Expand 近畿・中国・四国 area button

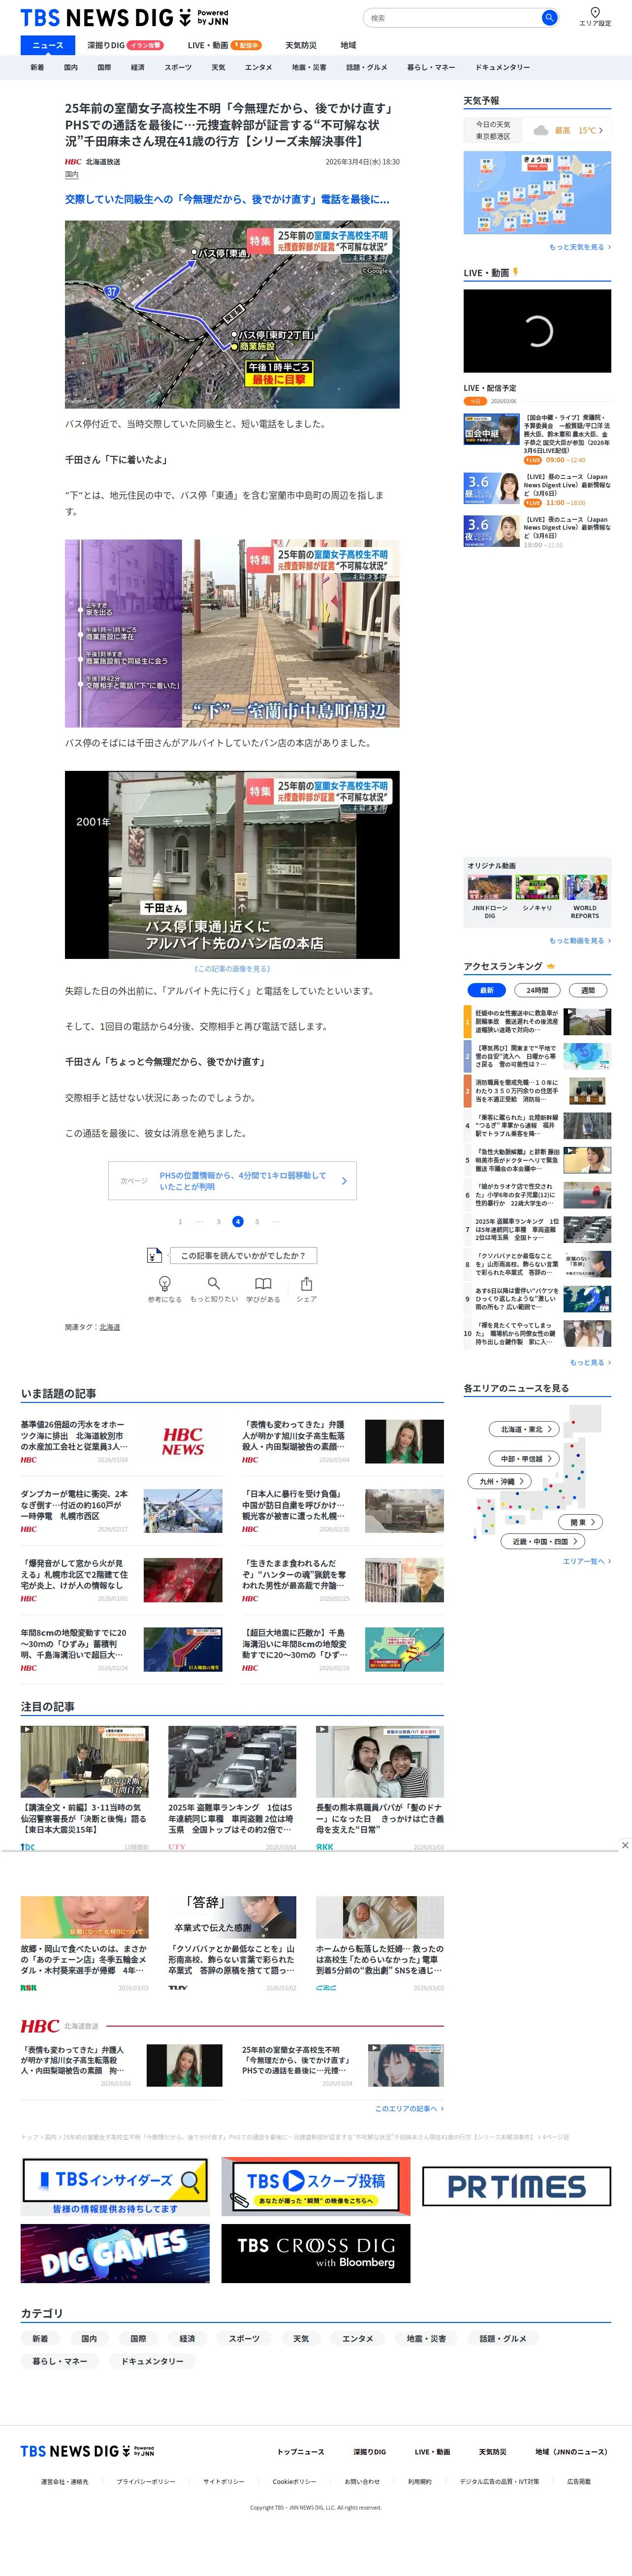coord(543,1541)
